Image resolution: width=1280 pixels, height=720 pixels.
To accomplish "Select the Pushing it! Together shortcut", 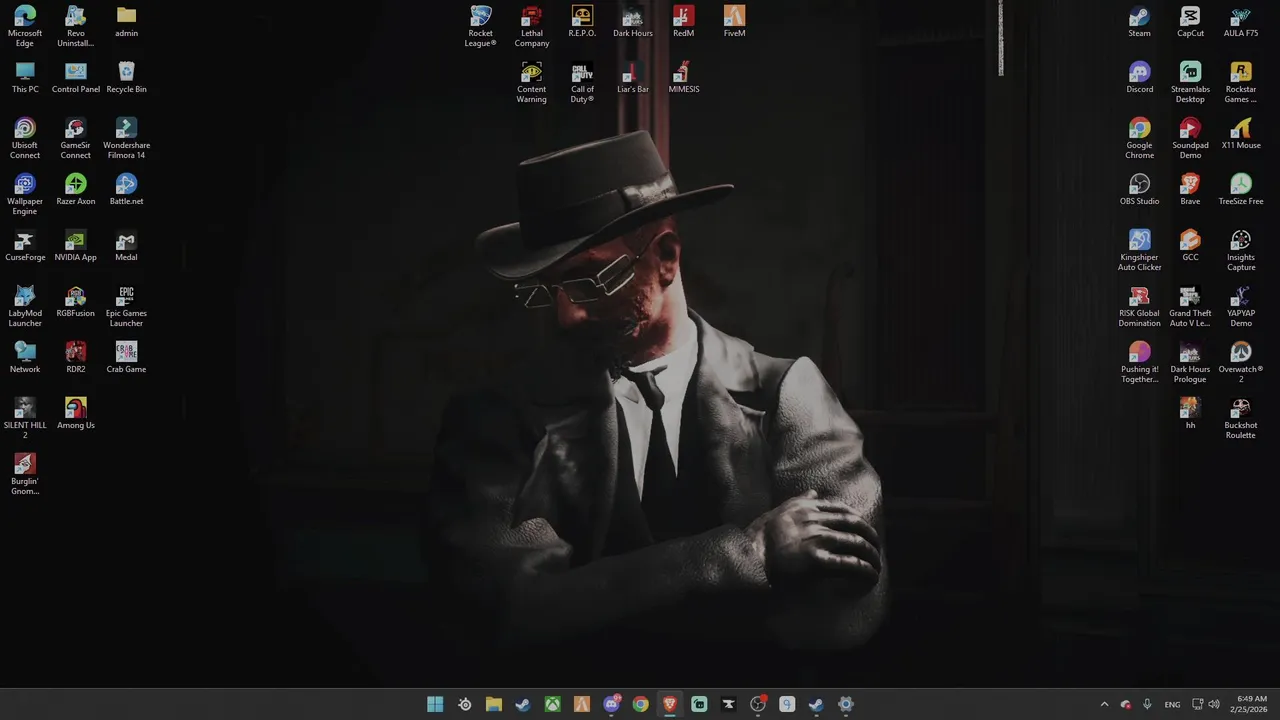I will click(1139, 362).
